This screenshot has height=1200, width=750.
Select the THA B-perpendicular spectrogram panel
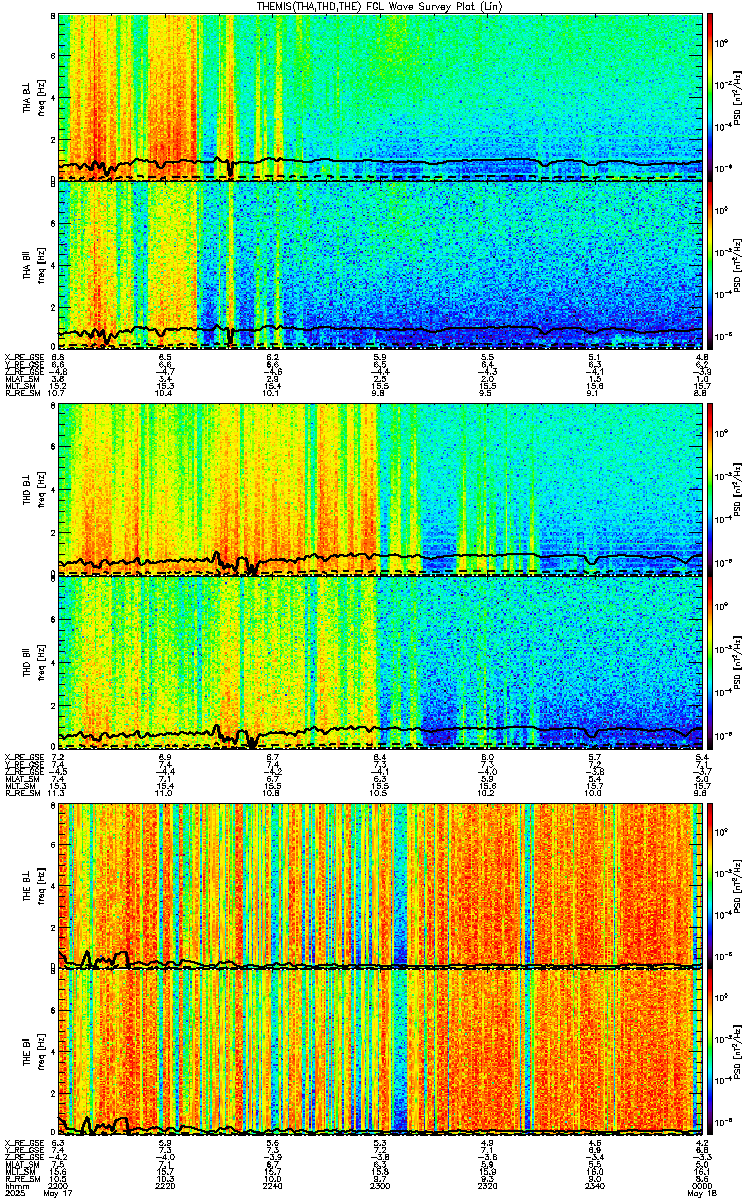pos(380,97)
